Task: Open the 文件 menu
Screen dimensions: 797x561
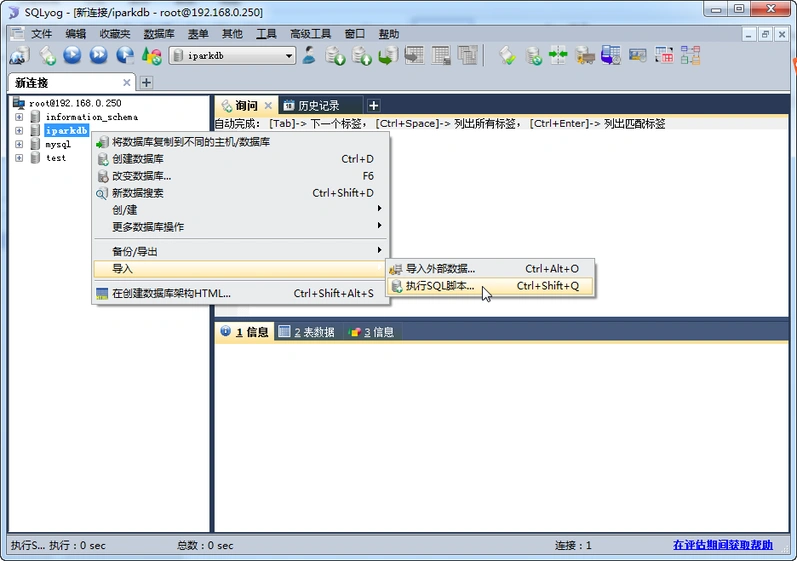Action: 42,34
